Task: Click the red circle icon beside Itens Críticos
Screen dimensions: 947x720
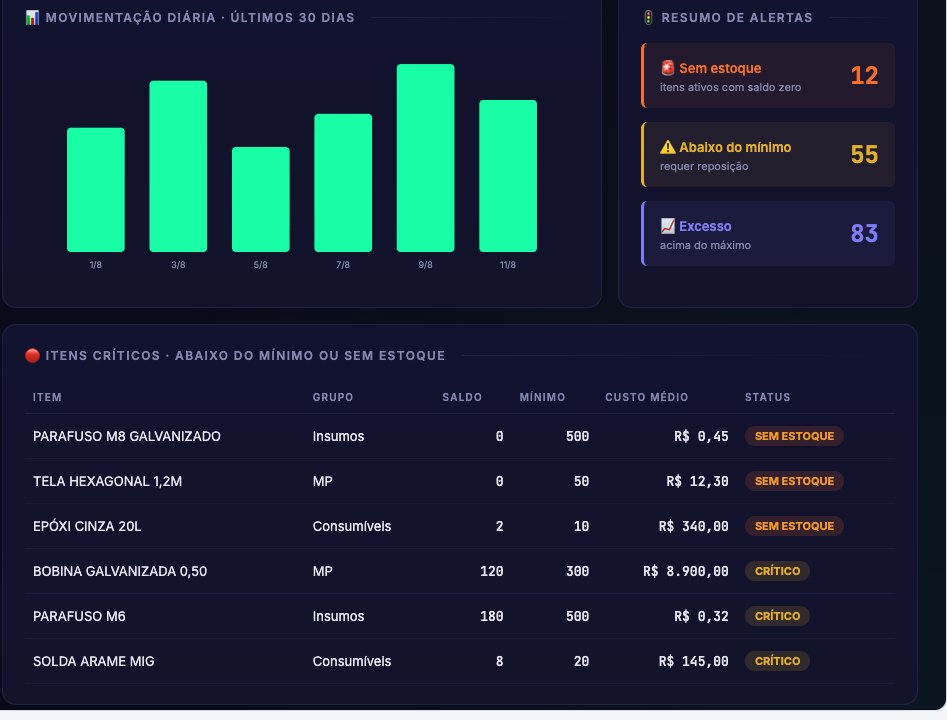Action: pos(33,355)
